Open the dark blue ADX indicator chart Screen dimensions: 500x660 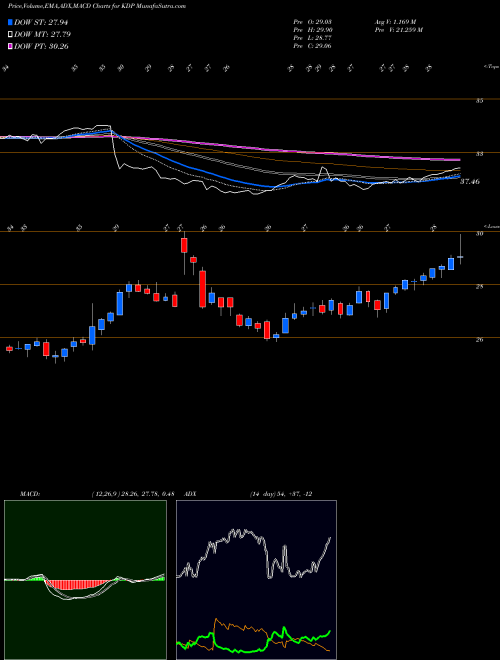(x=256, y=580)
